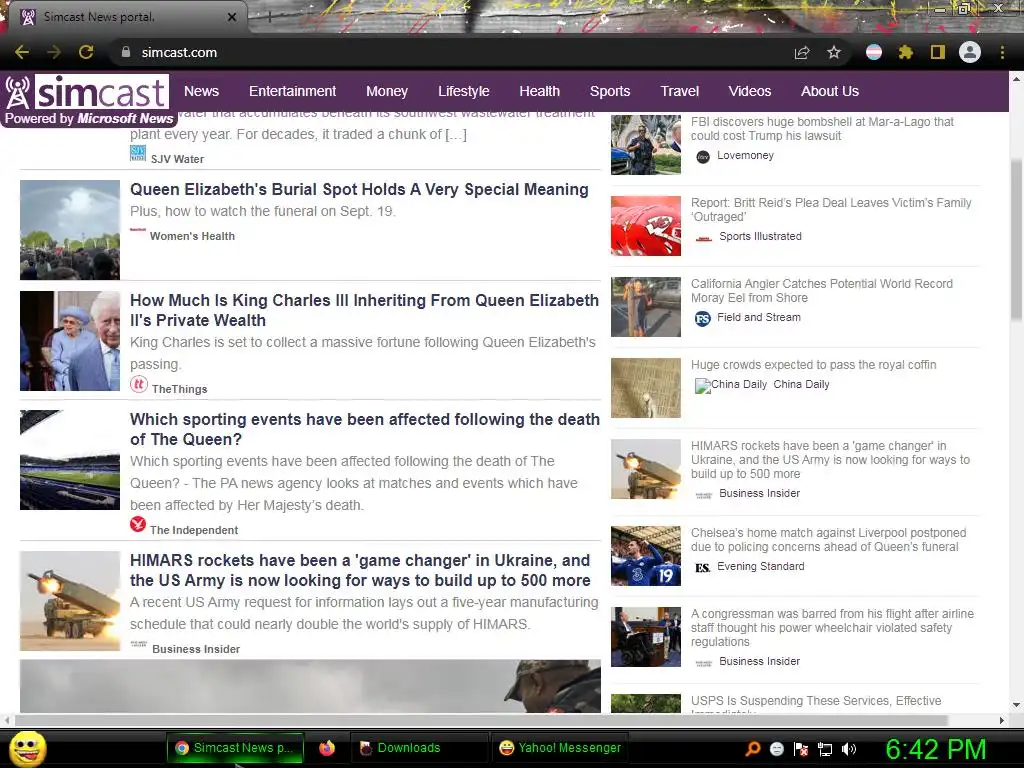Screen dimensions: 1024x768
Task: Open sidebar HIMARS 'game changer' story
Action: pyautogui.click(x=831, y=460)
